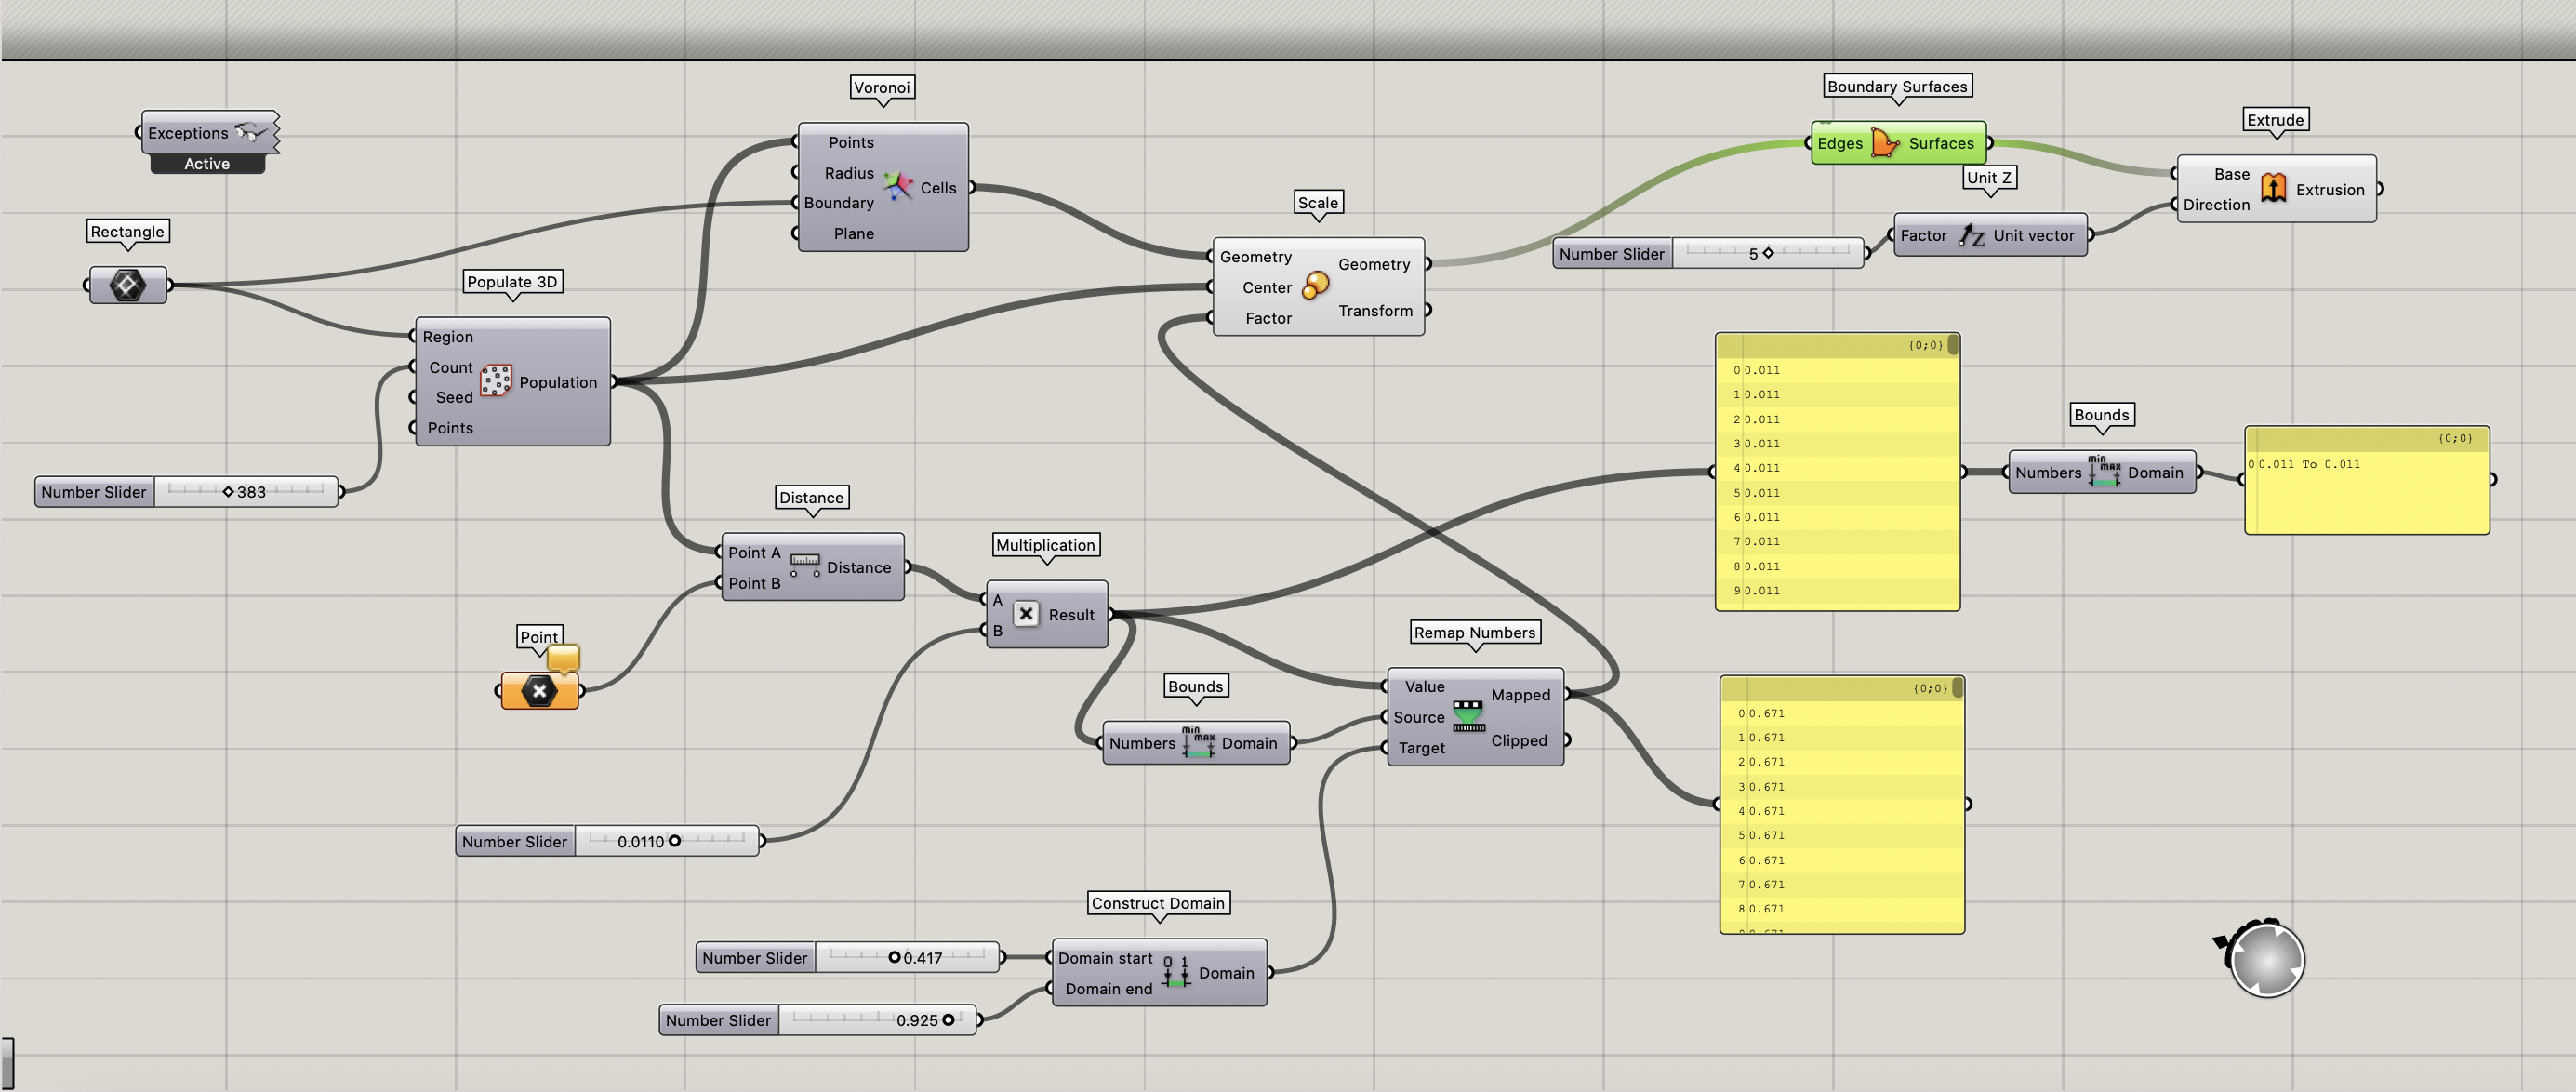Click the Number Slider label left of 383
The width and height of the screenshot is (2576, 1092).
pyautogui.click(x=94, y=492)
